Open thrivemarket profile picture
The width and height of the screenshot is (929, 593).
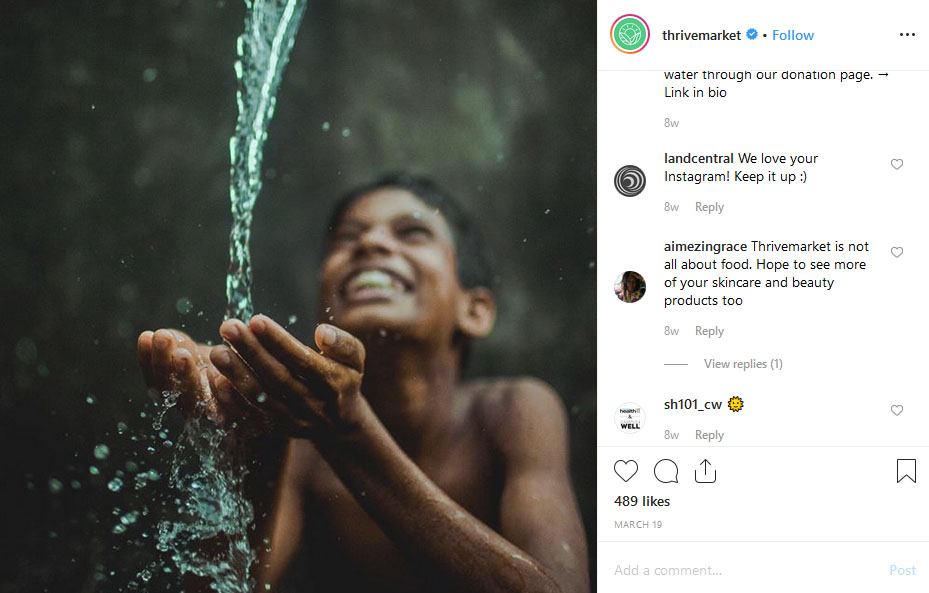coord(630,34)
